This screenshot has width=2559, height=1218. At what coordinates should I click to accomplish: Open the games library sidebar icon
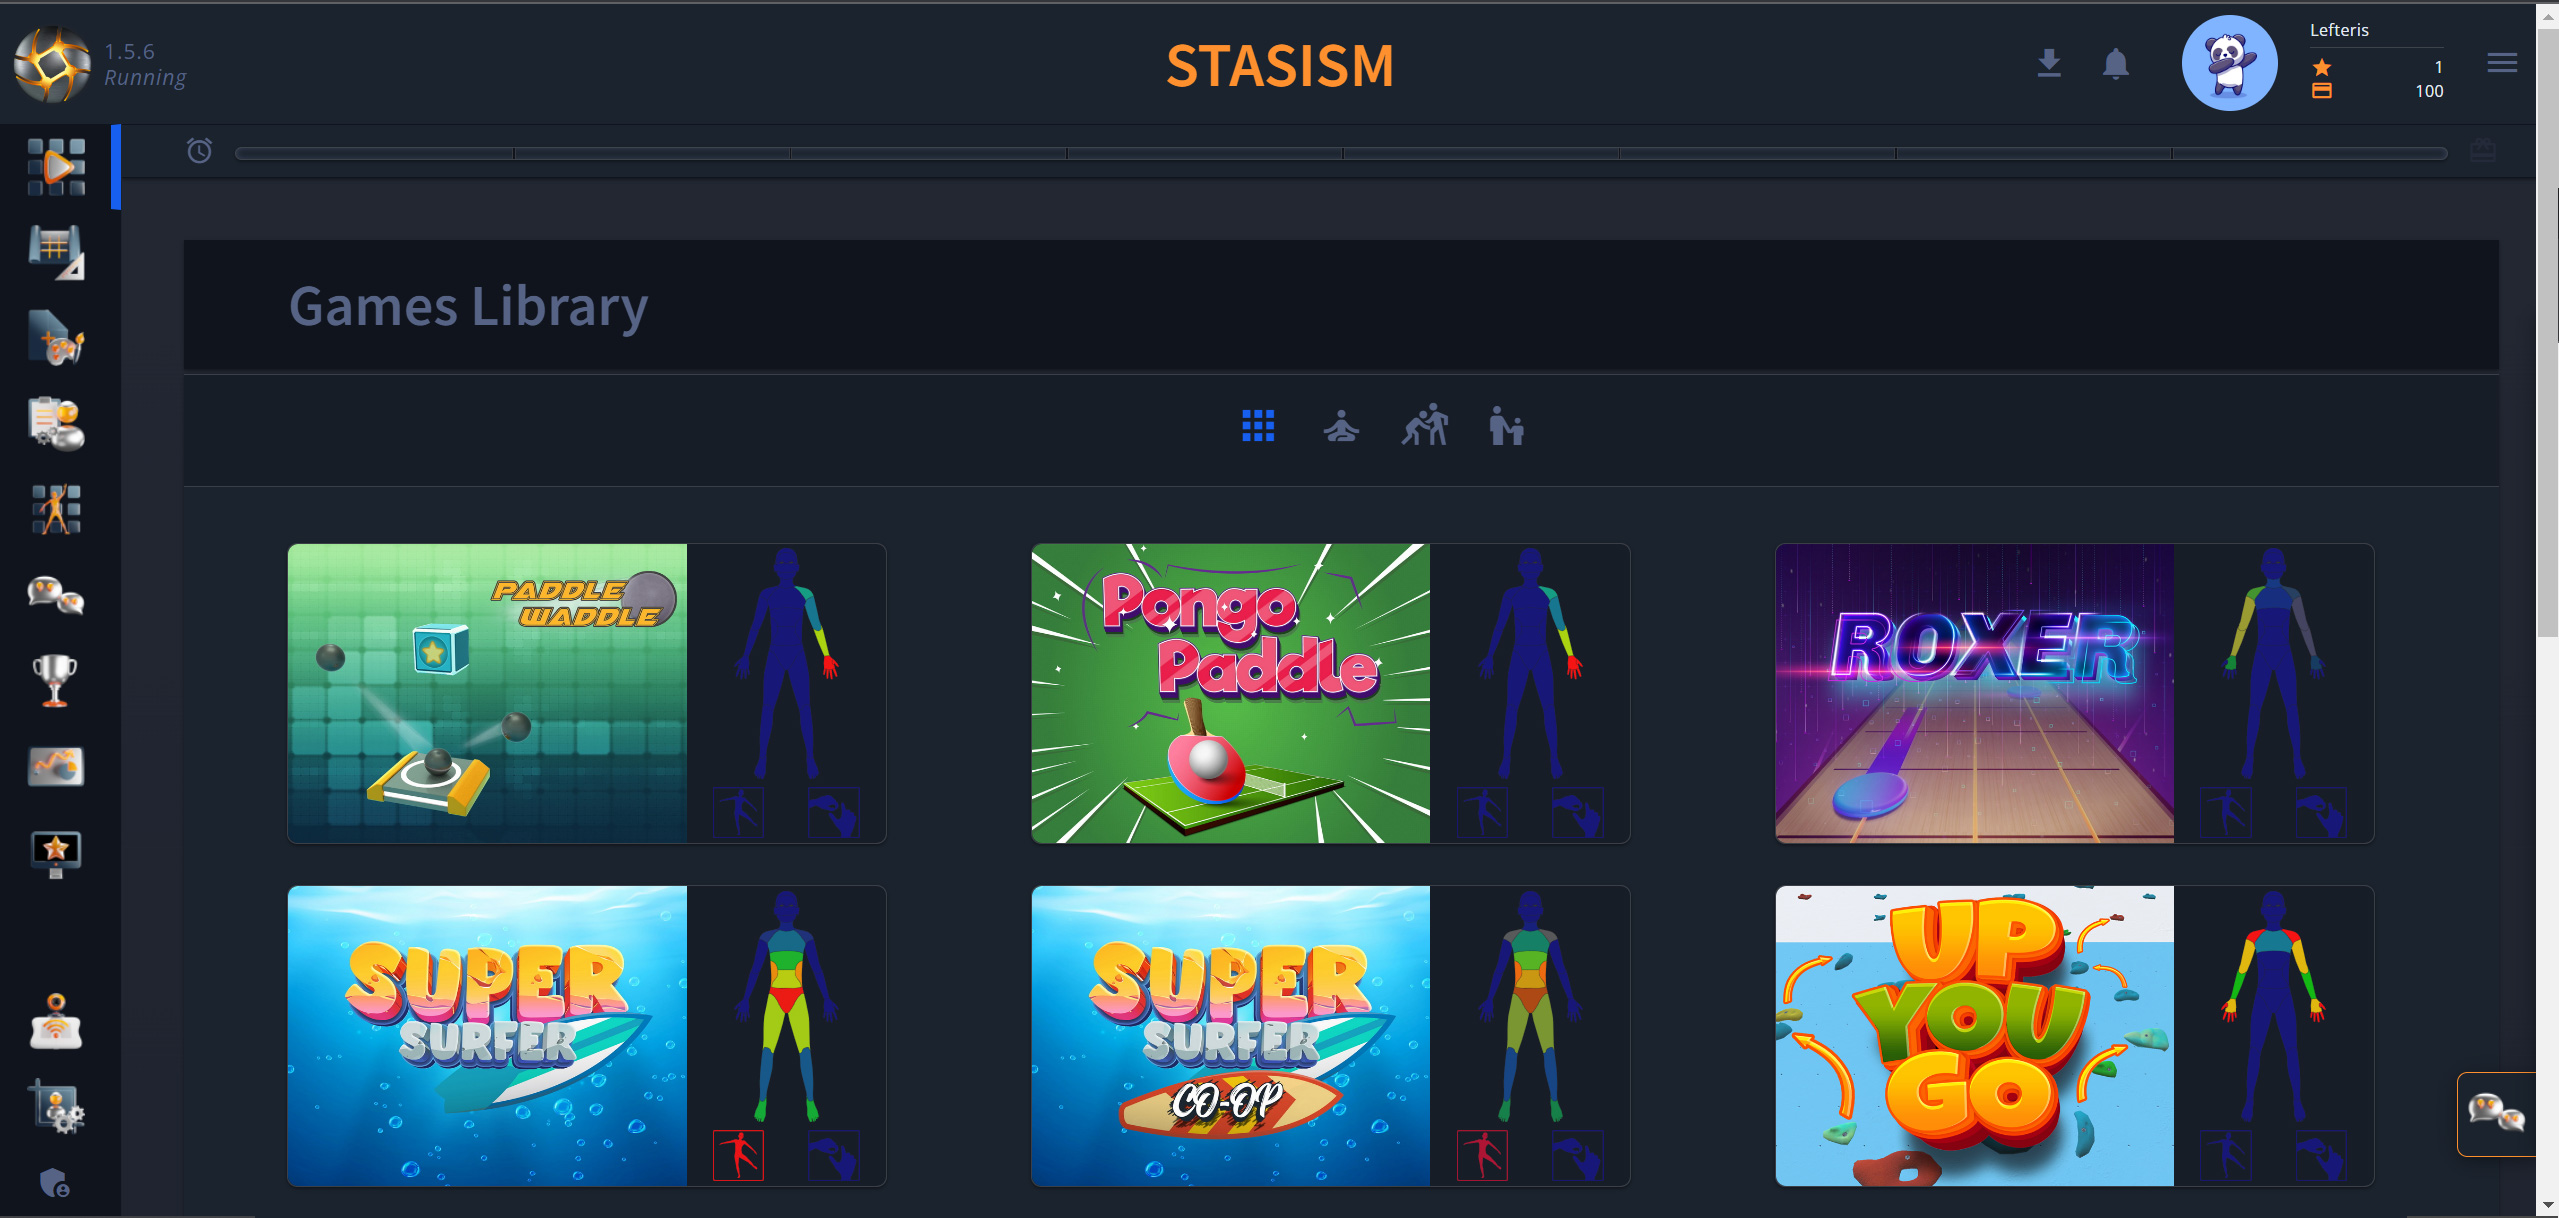point(56,167)
